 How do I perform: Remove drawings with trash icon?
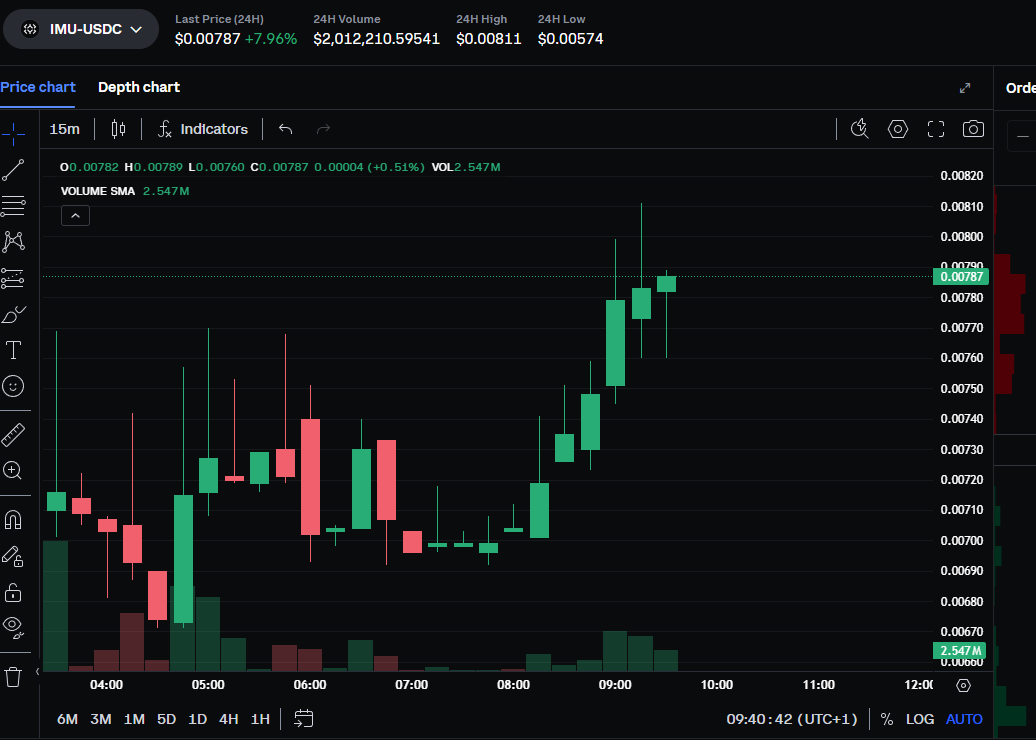(13, 677)
